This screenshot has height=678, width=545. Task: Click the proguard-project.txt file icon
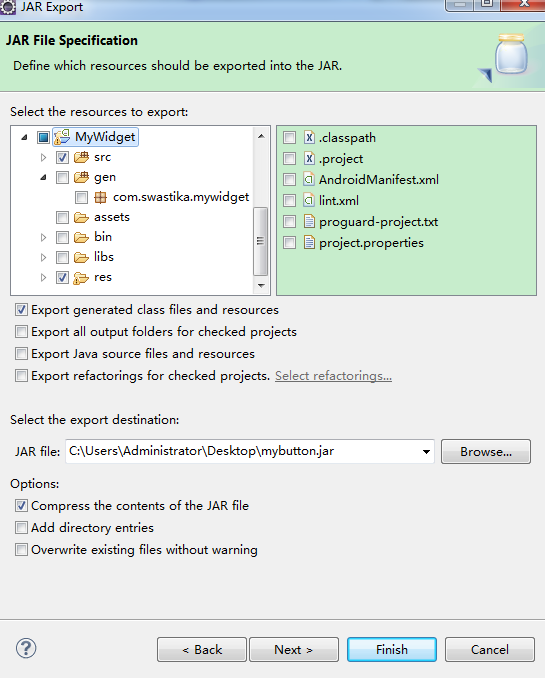pyautogui.click(x=309, y=221)
